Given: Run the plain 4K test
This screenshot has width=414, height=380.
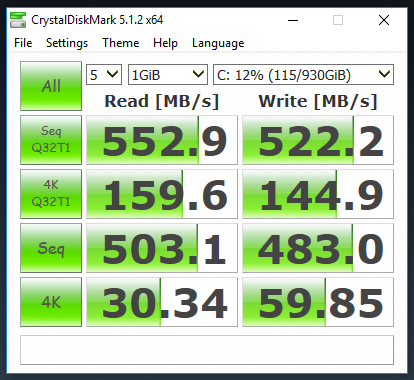Looking at the screenshot, I should (x=51, y=302).
